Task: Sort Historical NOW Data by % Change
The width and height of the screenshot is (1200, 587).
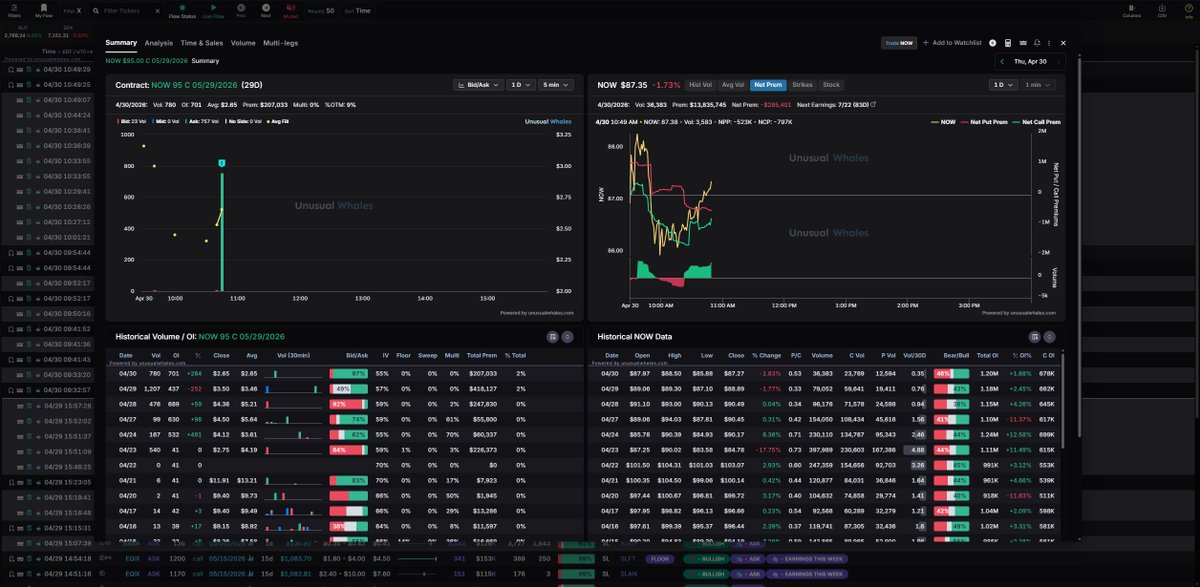Action: tap(769, 355)
